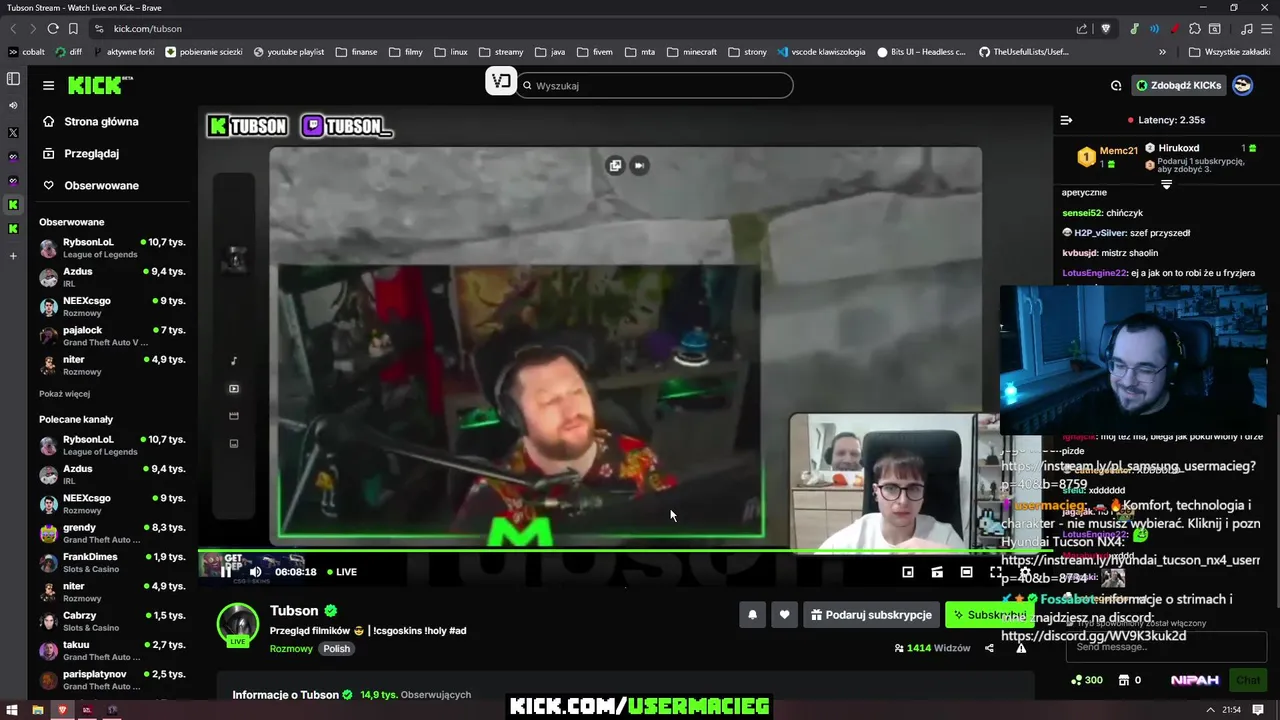Image resolution: width=1280 pixels, height=720 pixels.
Task: Open the filmy bookmarks folder
Action: tap(405, 52)
